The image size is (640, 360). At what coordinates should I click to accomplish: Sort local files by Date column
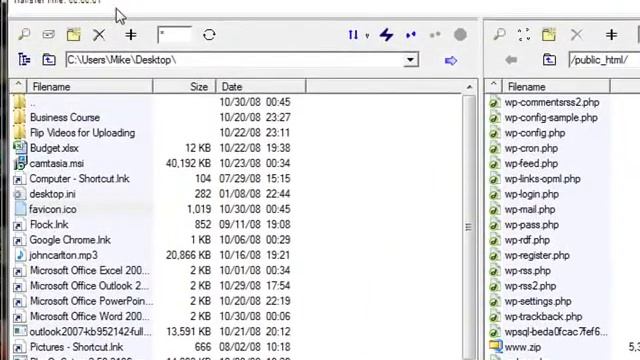tap(261, 87)
